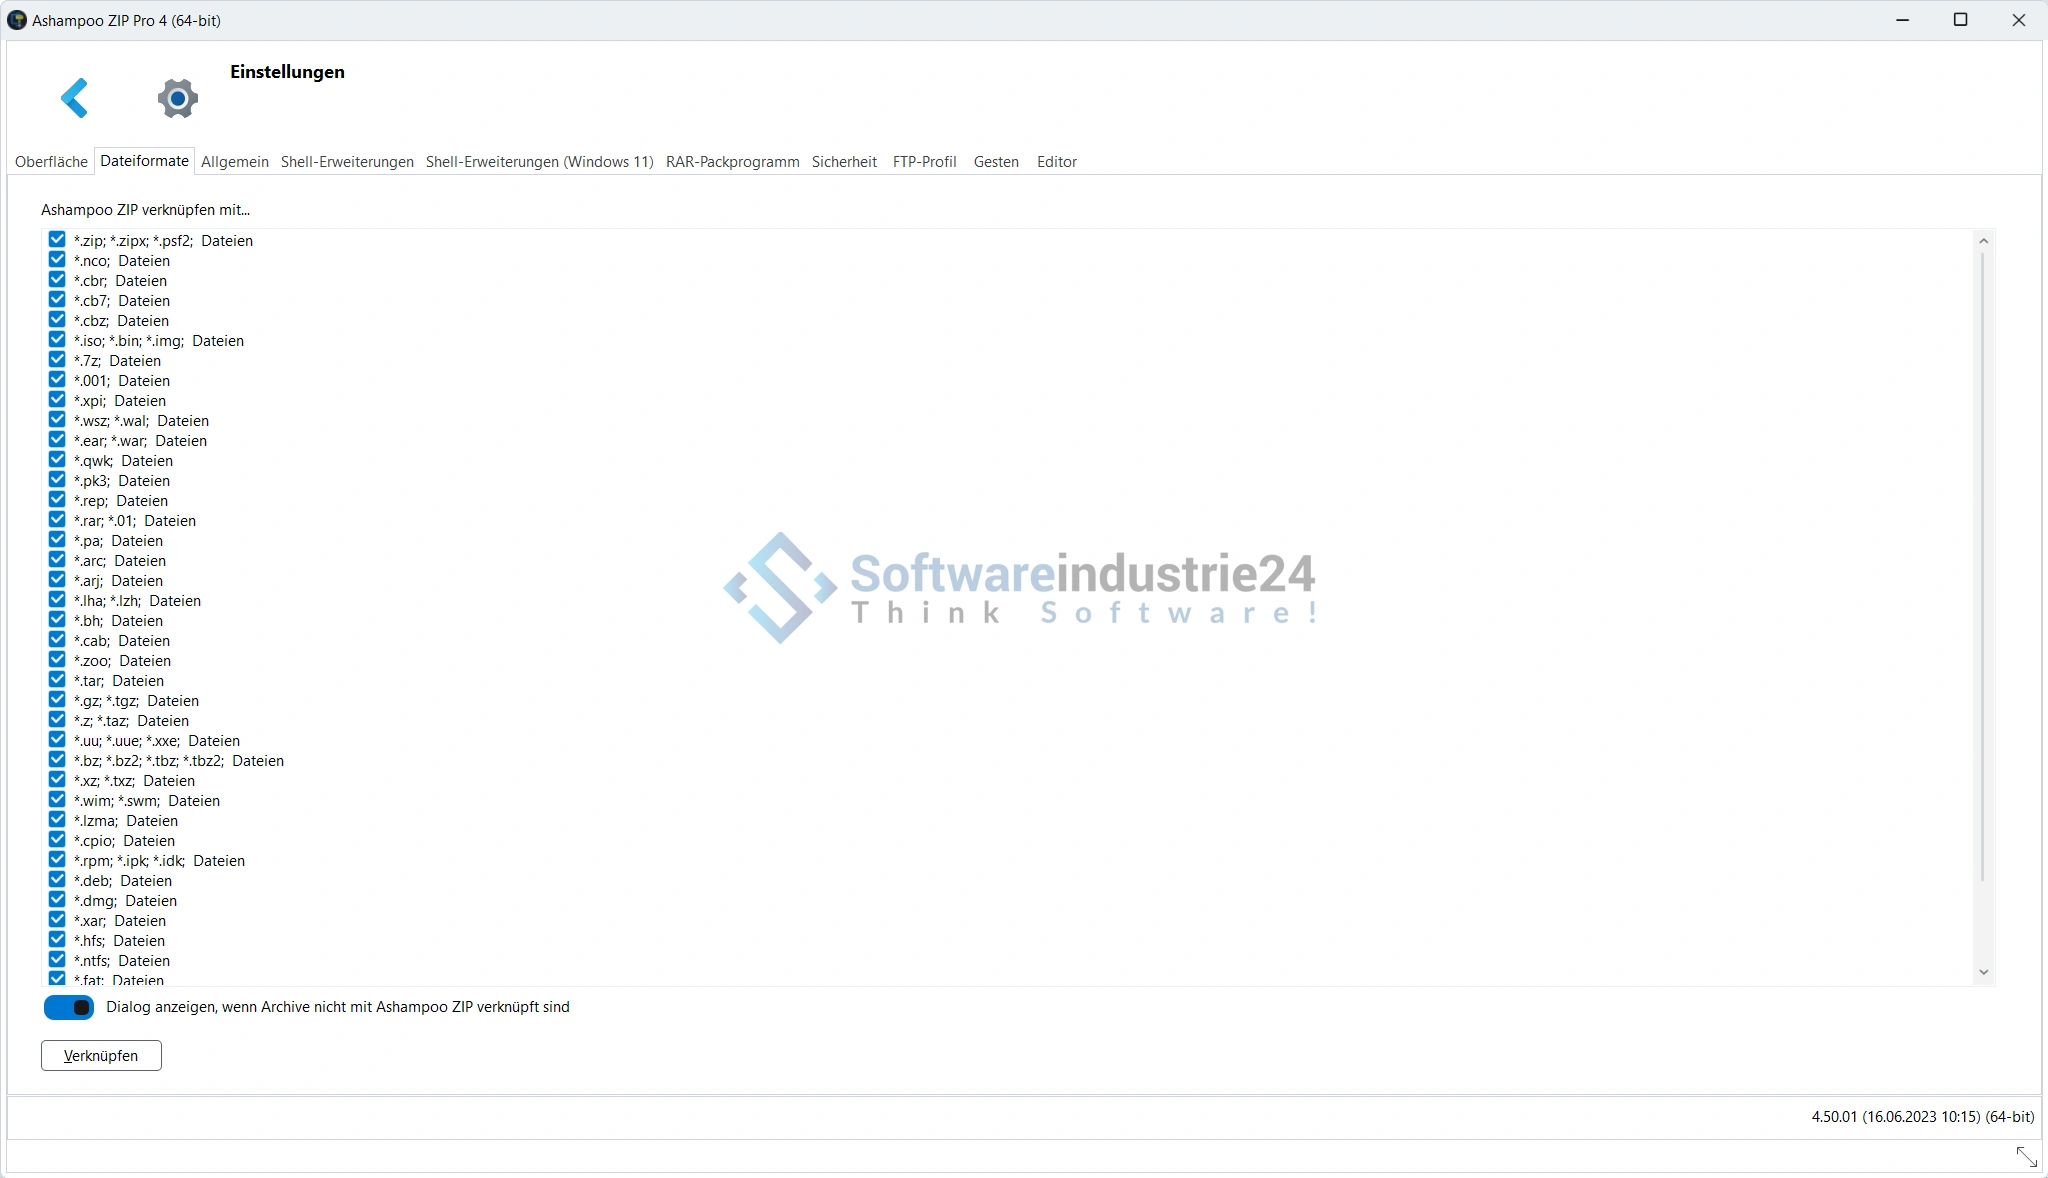Minimize the application window
Image resolution: width=2048 pixels, height=1178 pixels.
pos(1902,20)
